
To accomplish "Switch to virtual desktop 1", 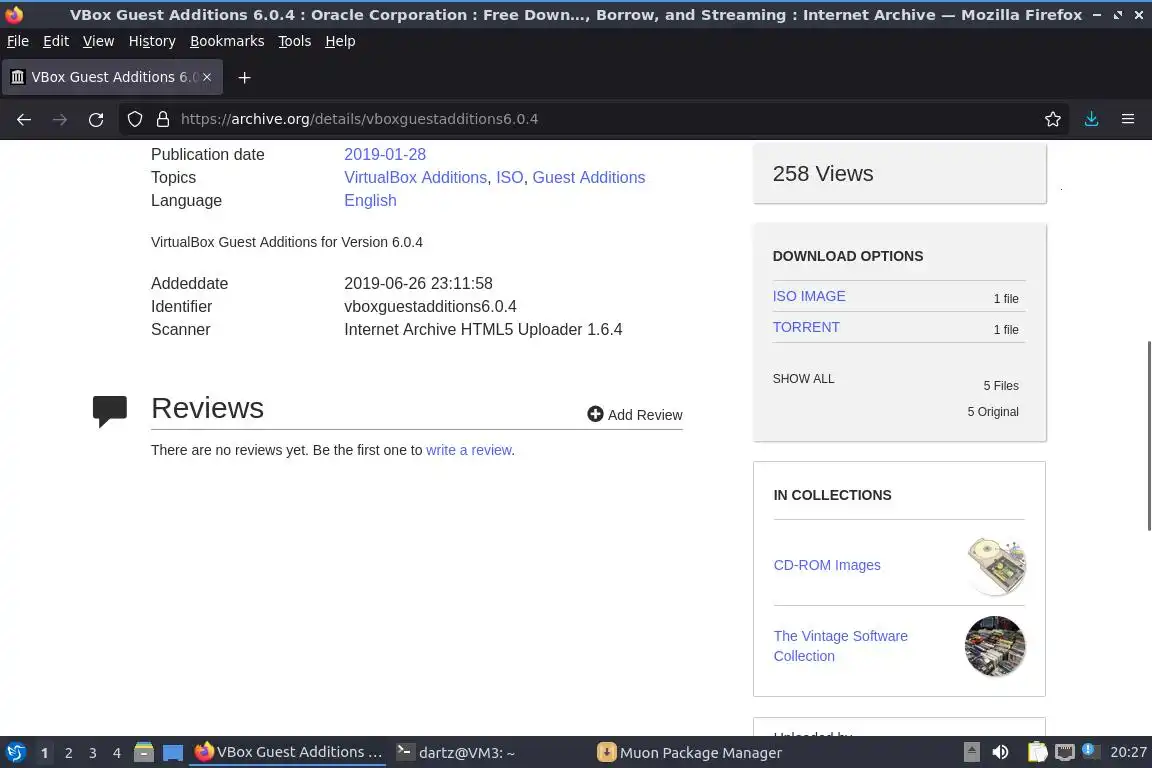I will pos(44,753).
